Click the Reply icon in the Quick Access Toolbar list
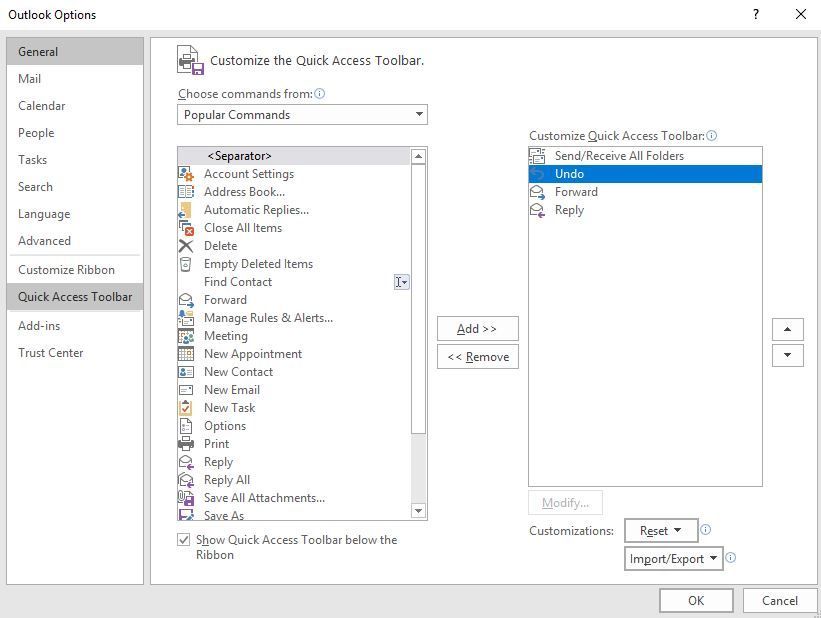 point(537,210)
